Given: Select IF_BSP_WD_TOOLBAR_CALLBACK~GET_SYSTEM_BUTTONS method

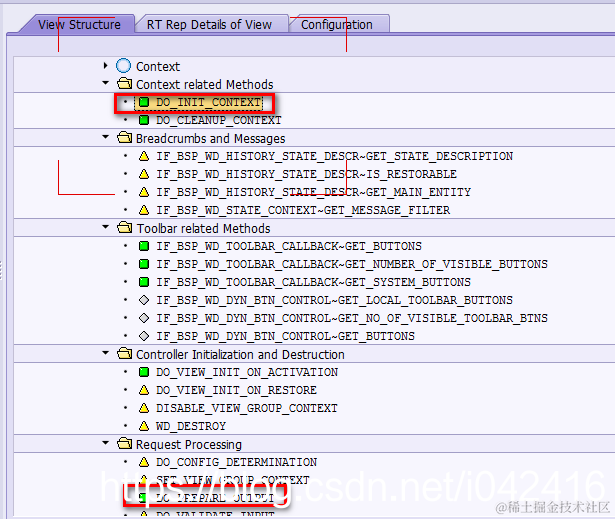Looking at the screenshot, I should pyautogui.click(x=313, y=282).
